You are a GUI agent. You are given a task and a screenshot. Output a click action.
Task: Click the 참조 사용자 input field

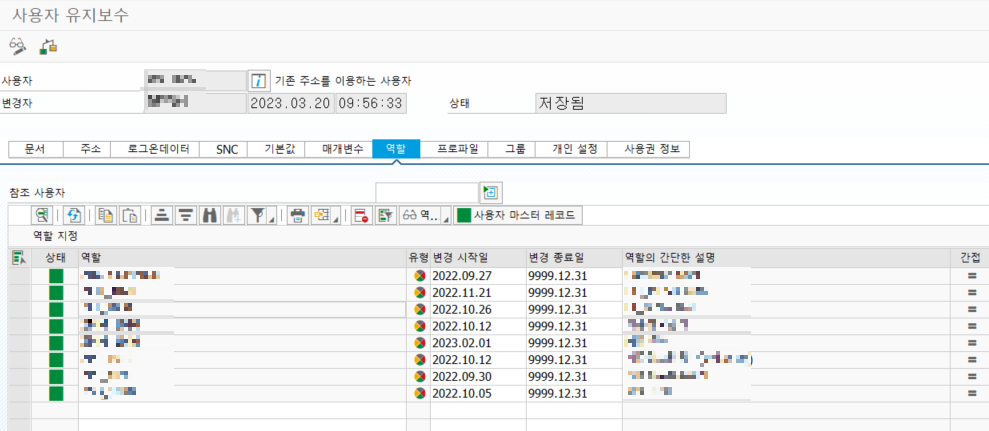(x=427, y=192)
